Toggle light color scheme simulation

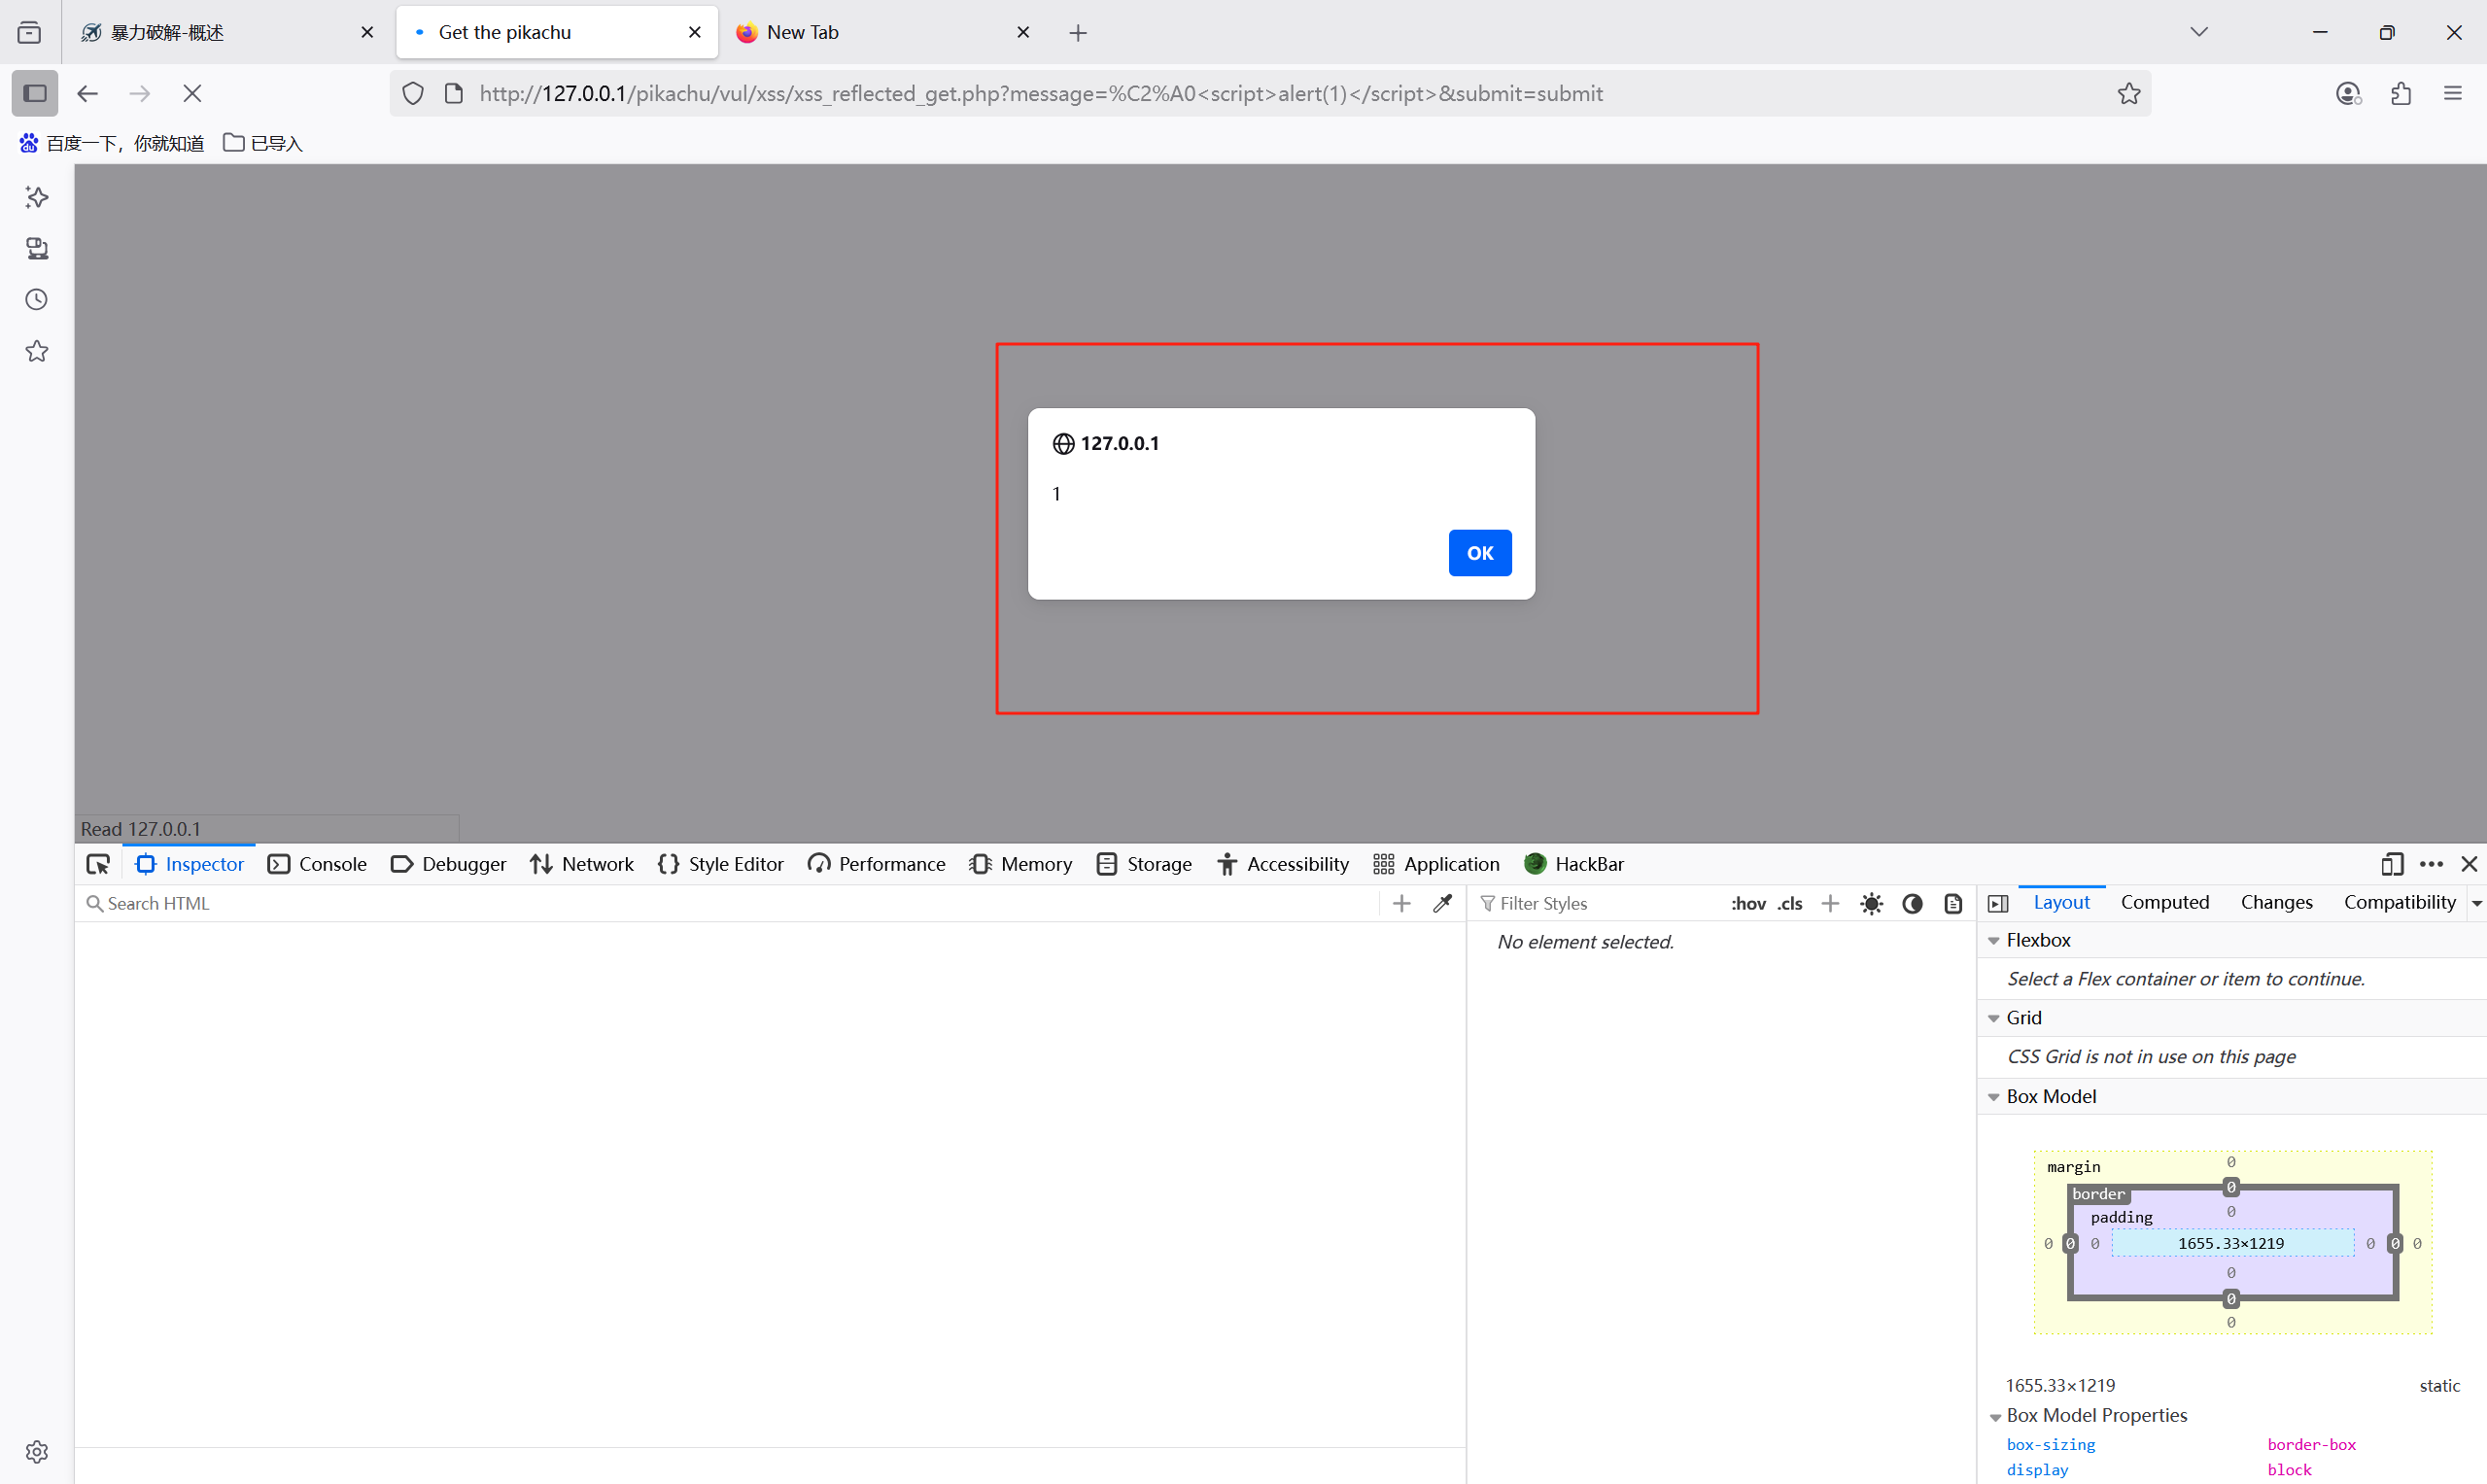tap(1871, 904)
